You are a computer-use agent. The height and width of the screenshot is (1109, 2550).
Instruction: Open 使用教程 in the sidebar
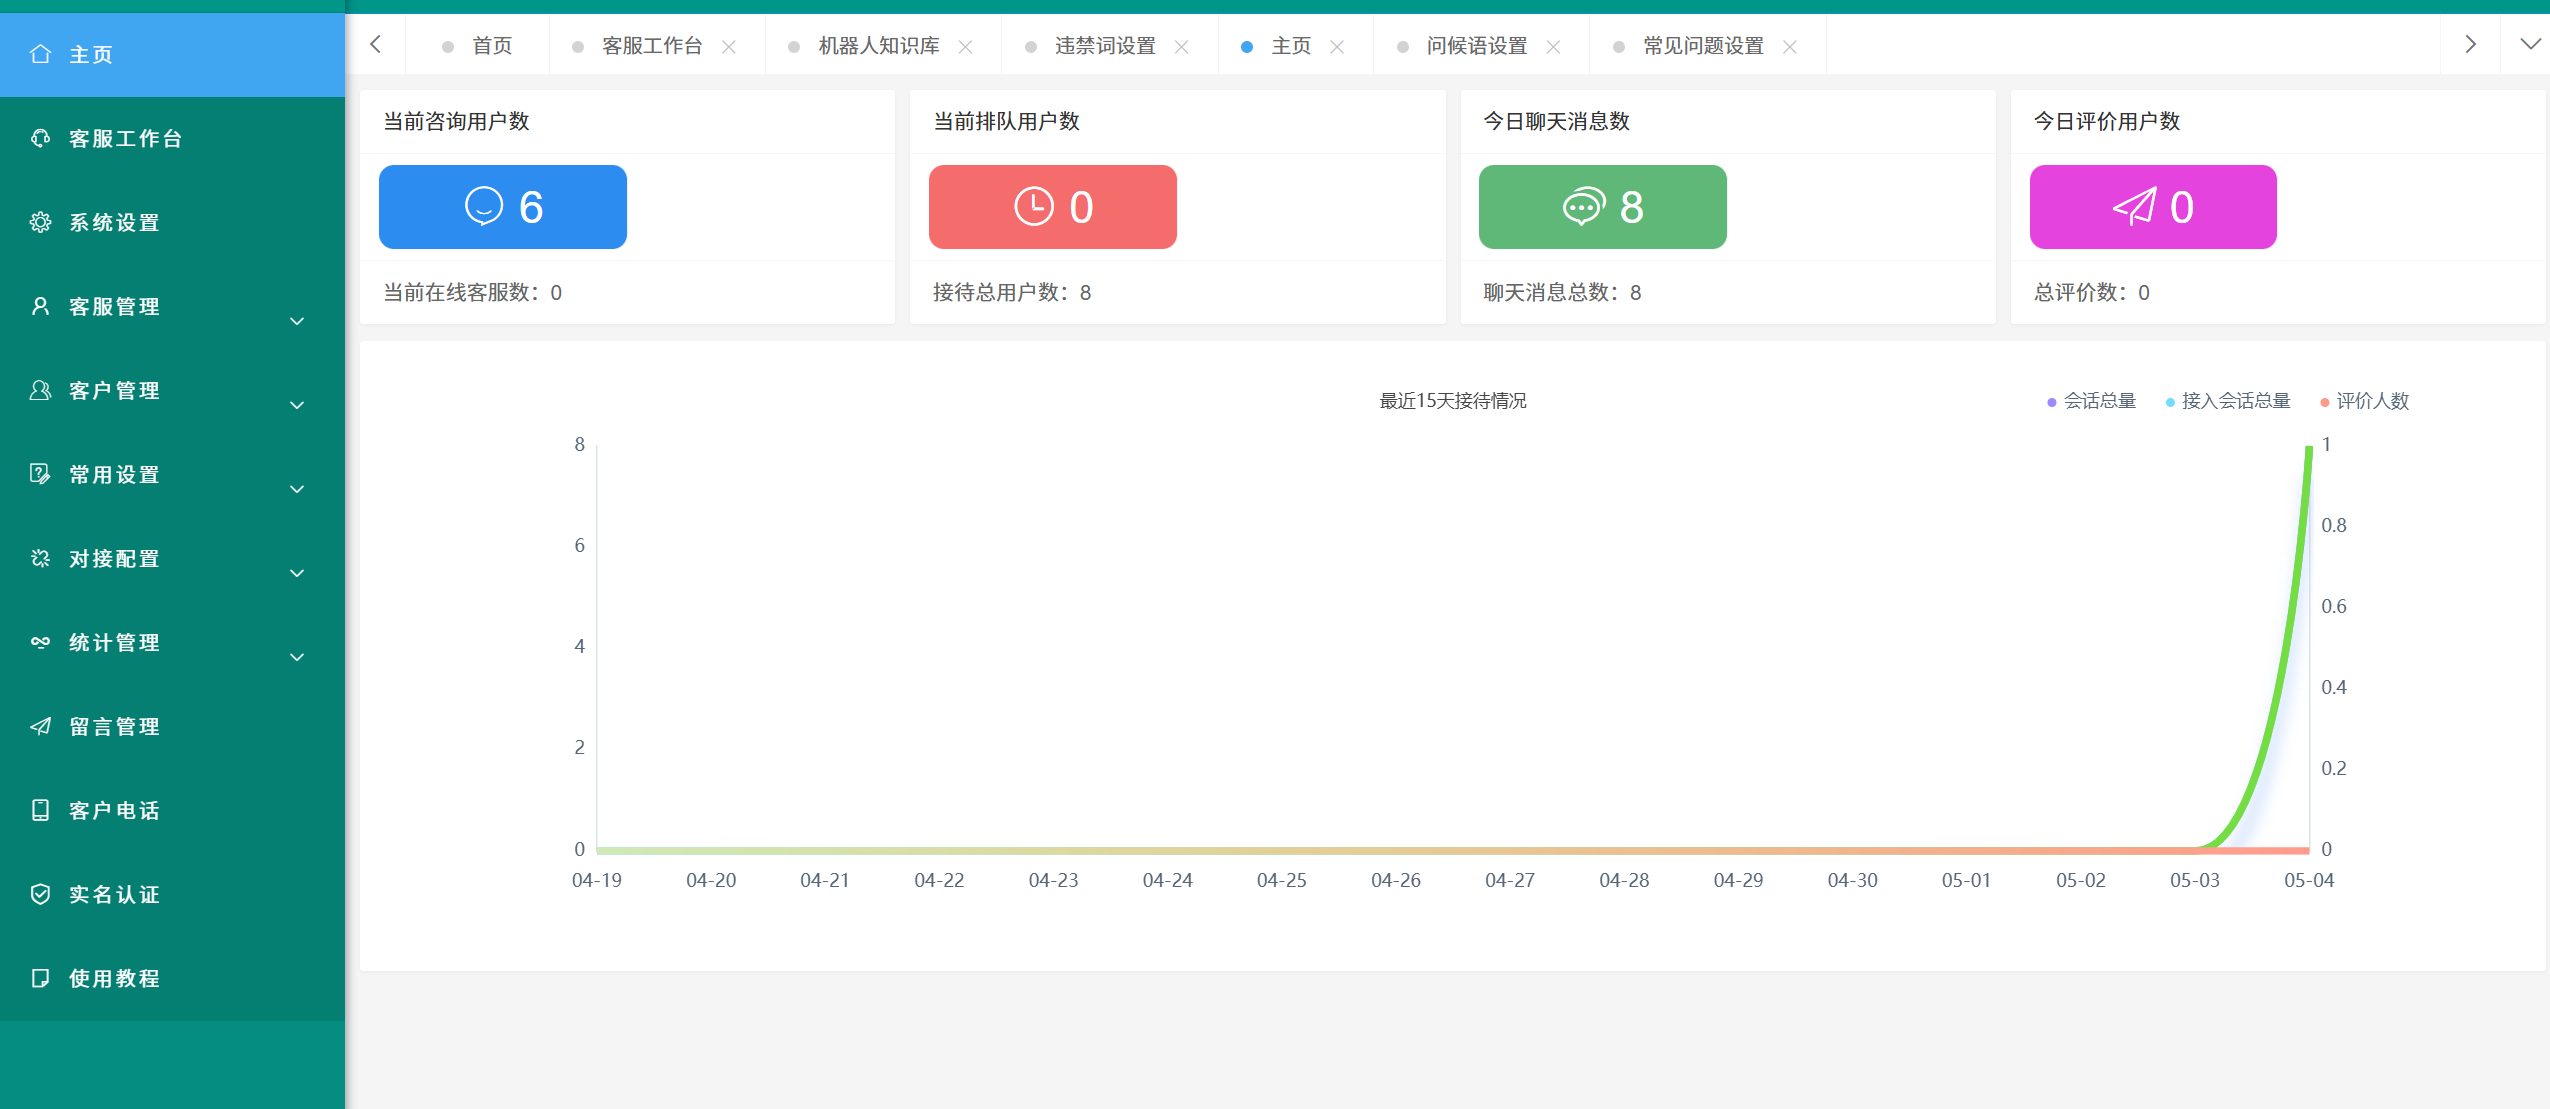click(x=172, y=978)
